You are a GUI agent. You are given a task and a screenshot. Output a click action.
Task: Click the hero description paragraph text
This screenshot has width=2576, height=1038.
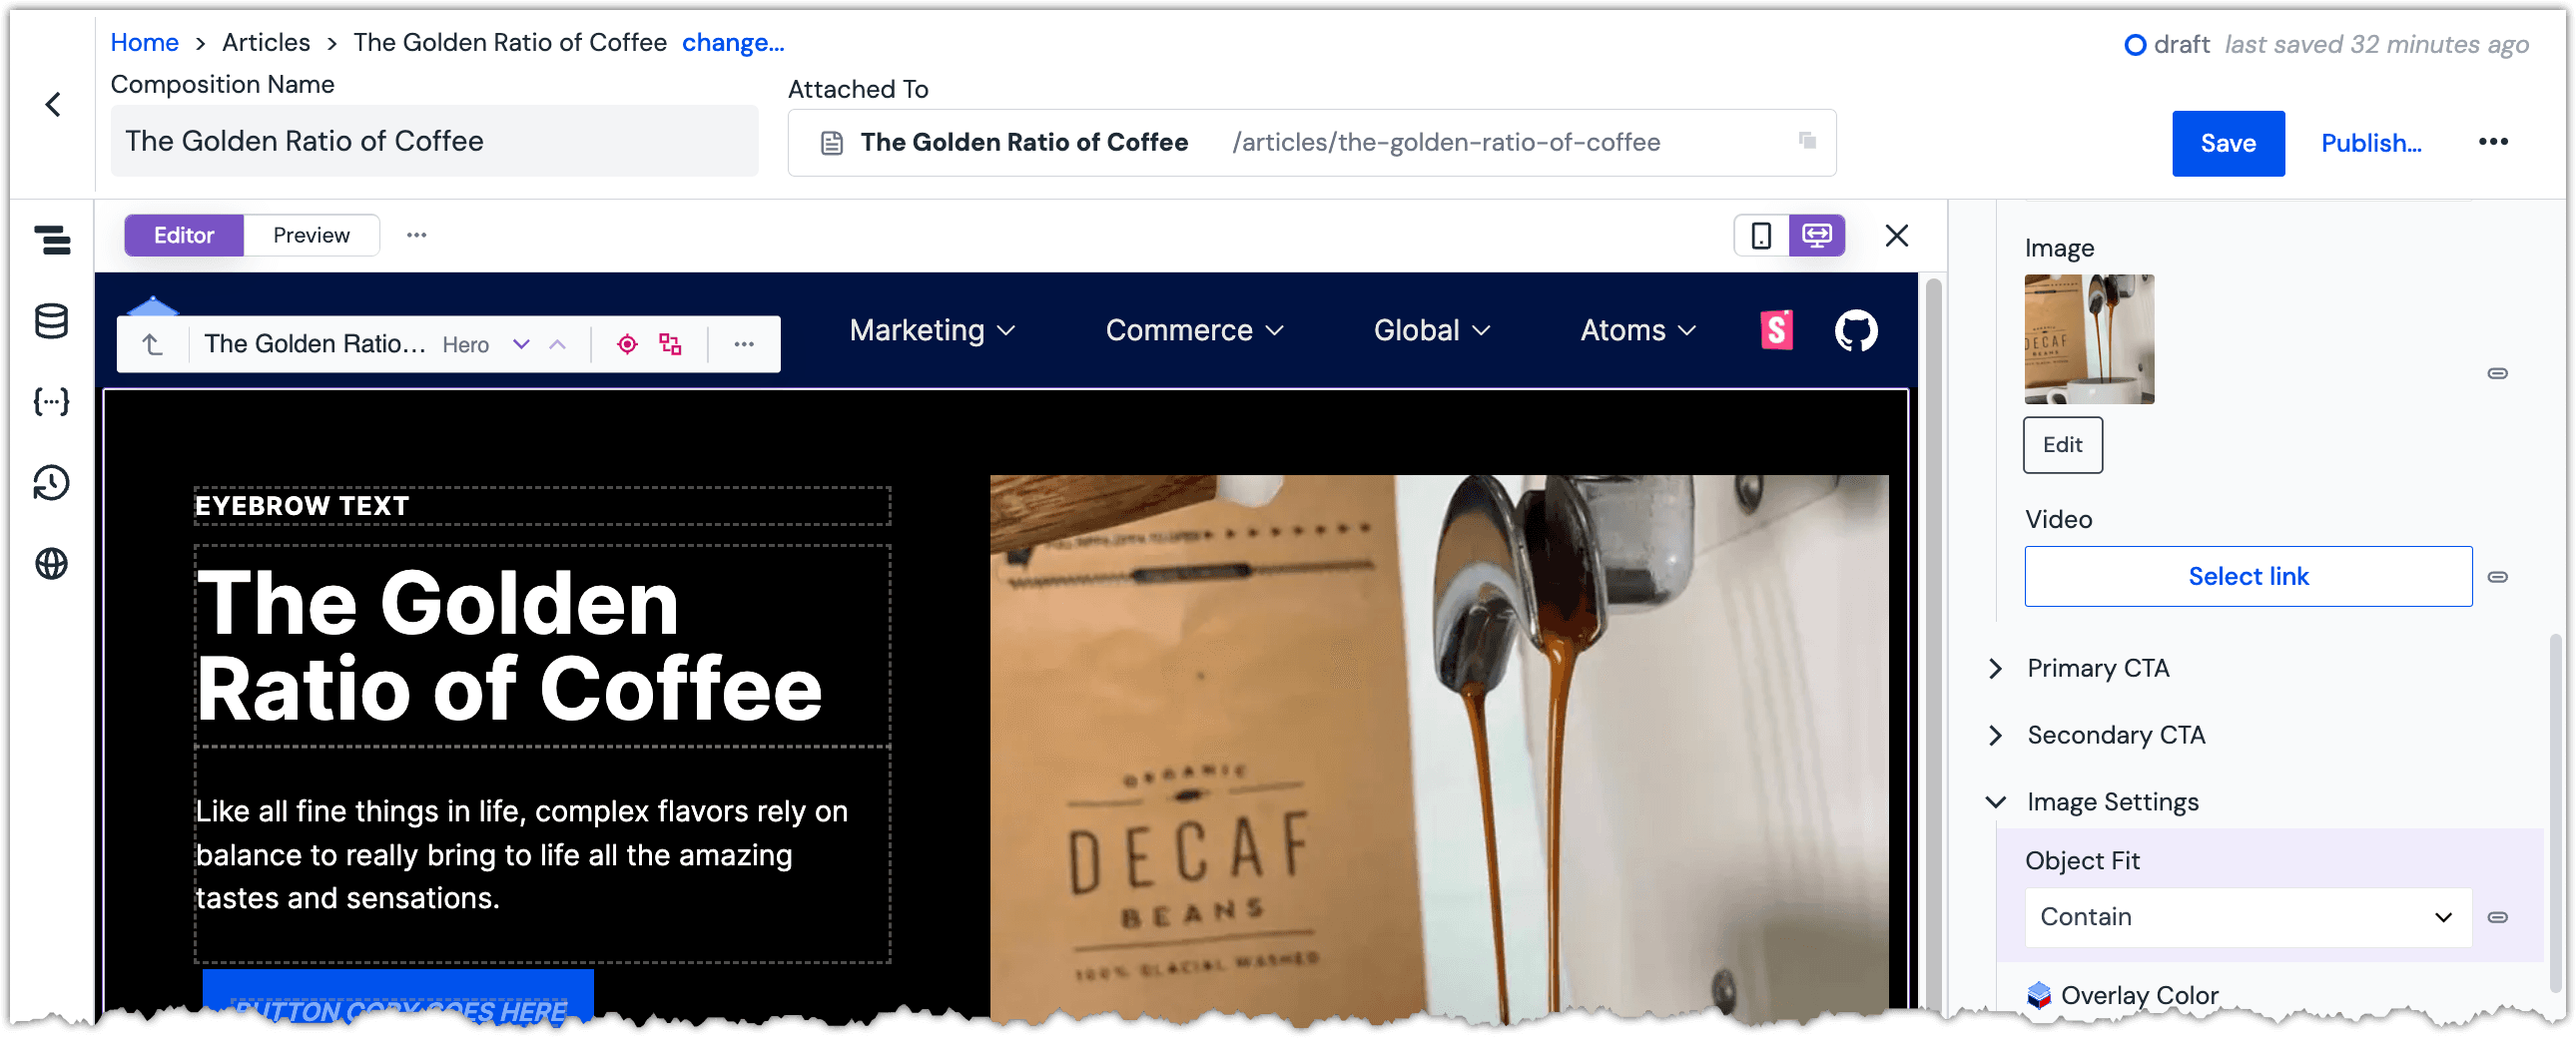coord(542,855)
